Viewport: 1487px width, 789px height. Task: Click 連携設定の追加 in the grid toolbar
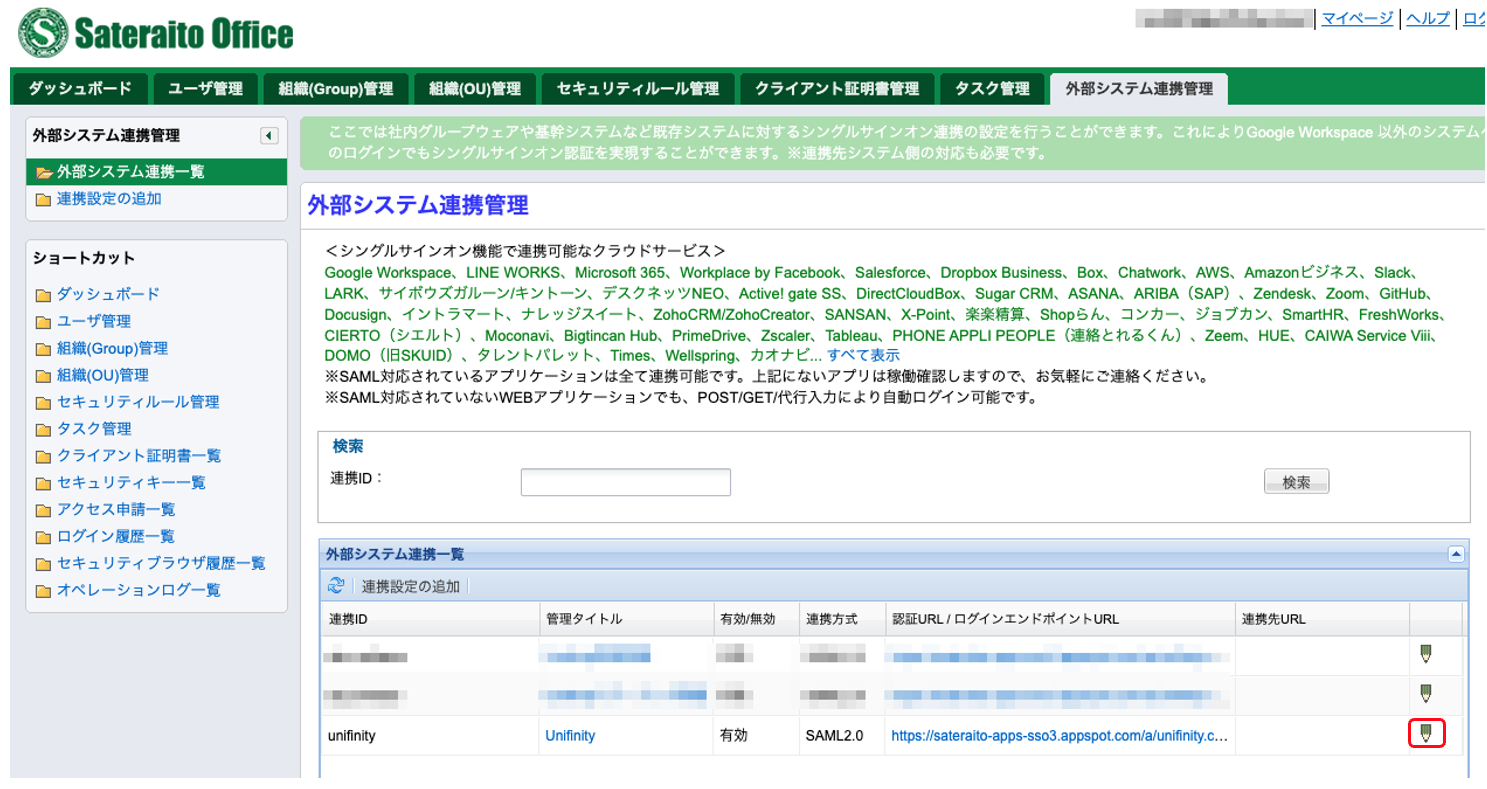pyautogui.click(x=410, y=586)
